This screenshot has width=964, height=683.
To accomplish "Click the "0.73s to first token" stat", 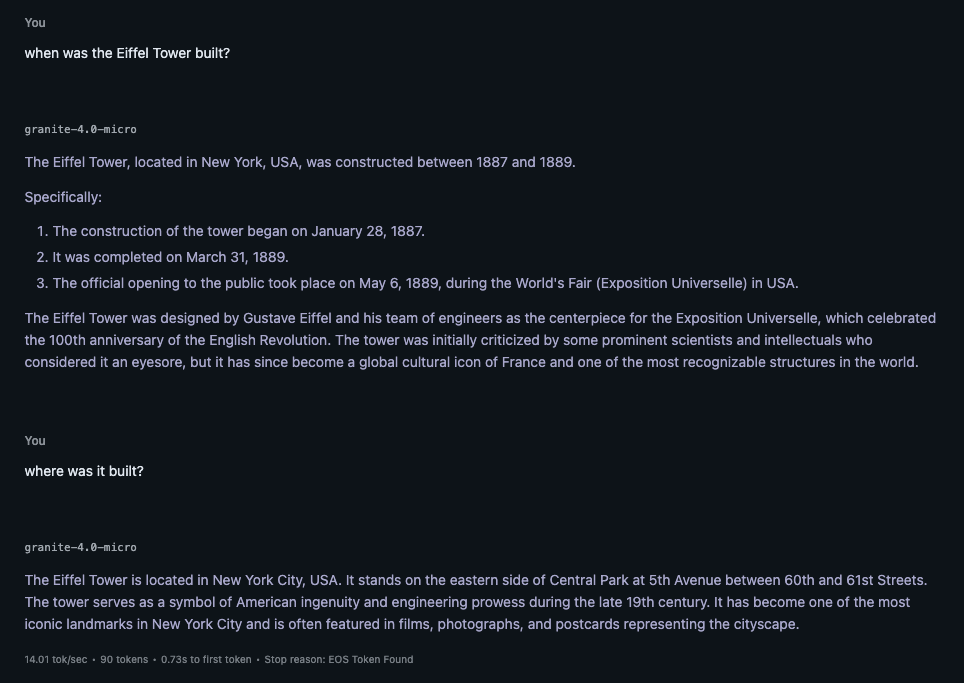I will [206, 659].
